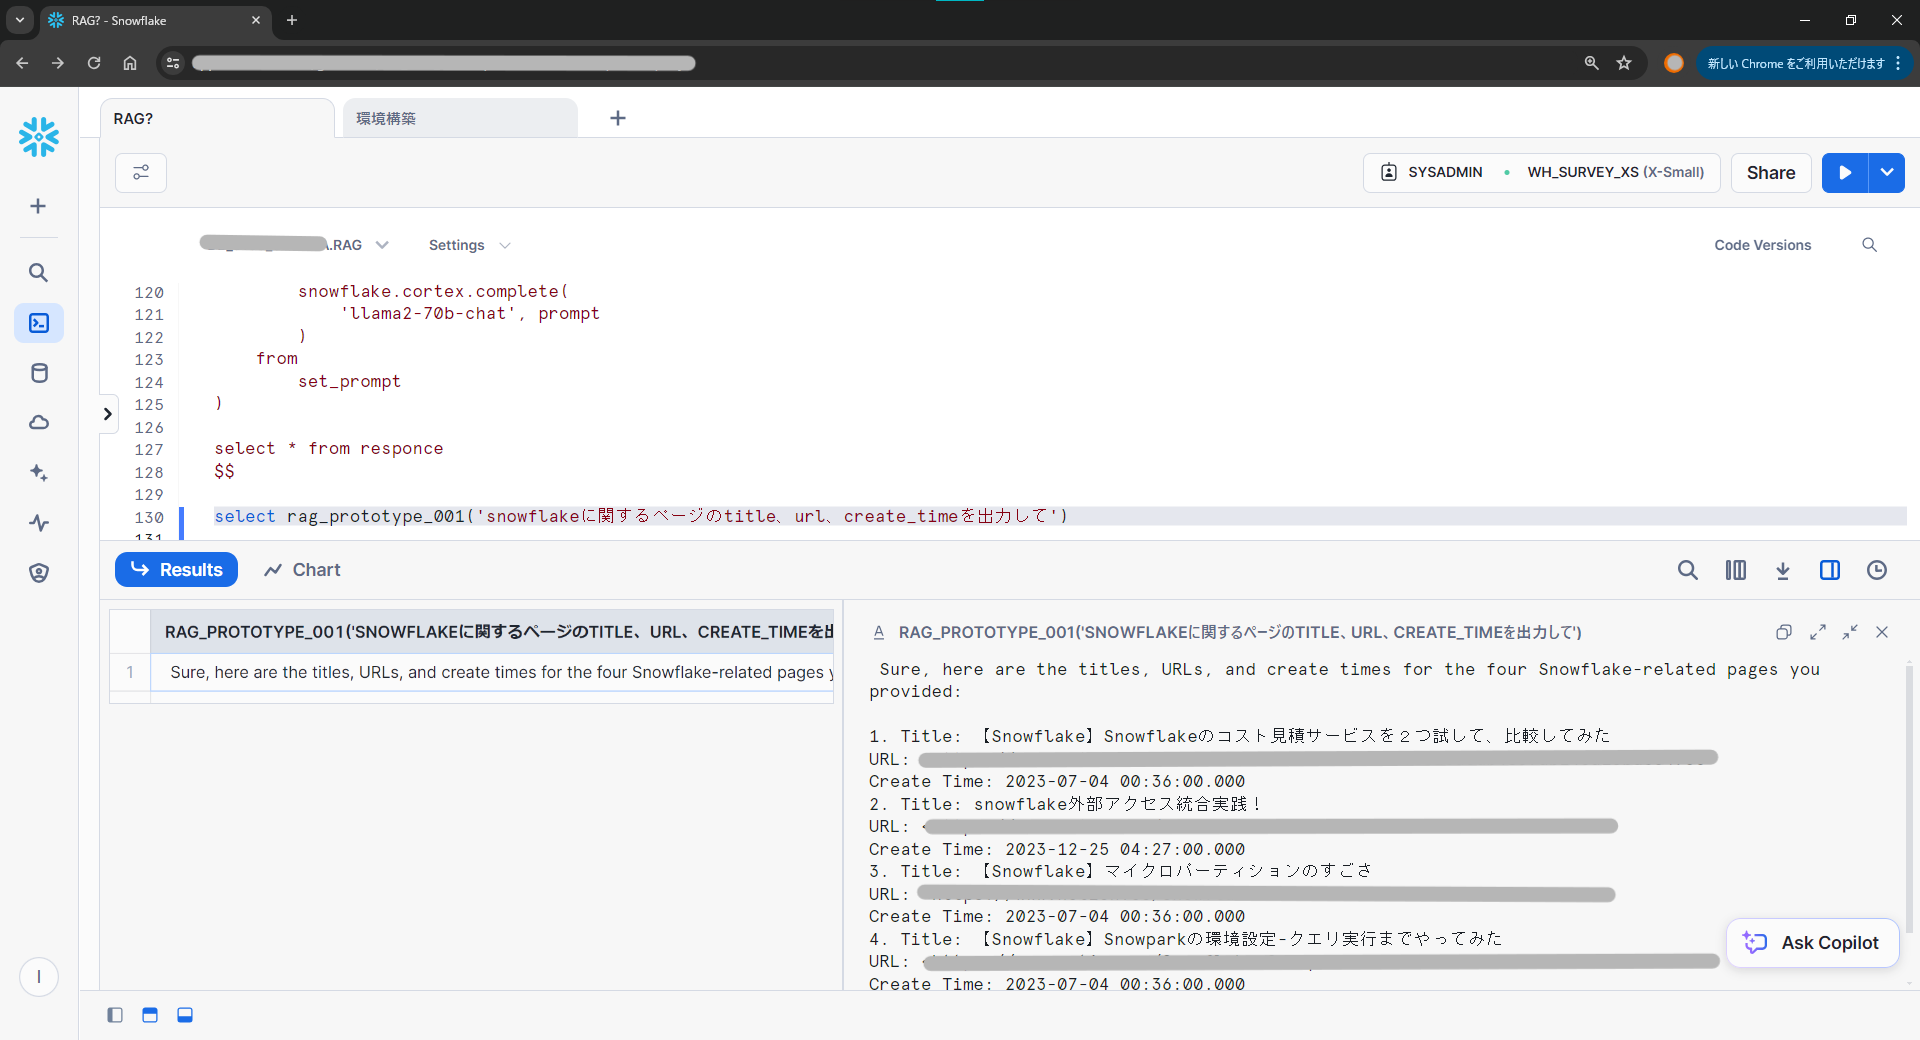The width and height of the screenshot is (1920, 1040).
Task: Open Chrome tab search dropdown
Action: [20, 20]
